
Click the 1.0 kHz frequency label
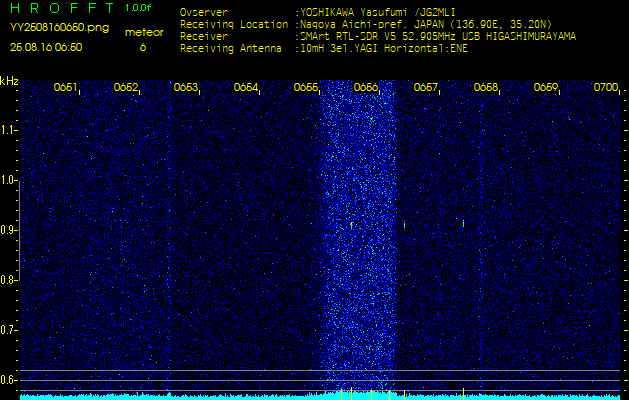[x=8, y=181]
